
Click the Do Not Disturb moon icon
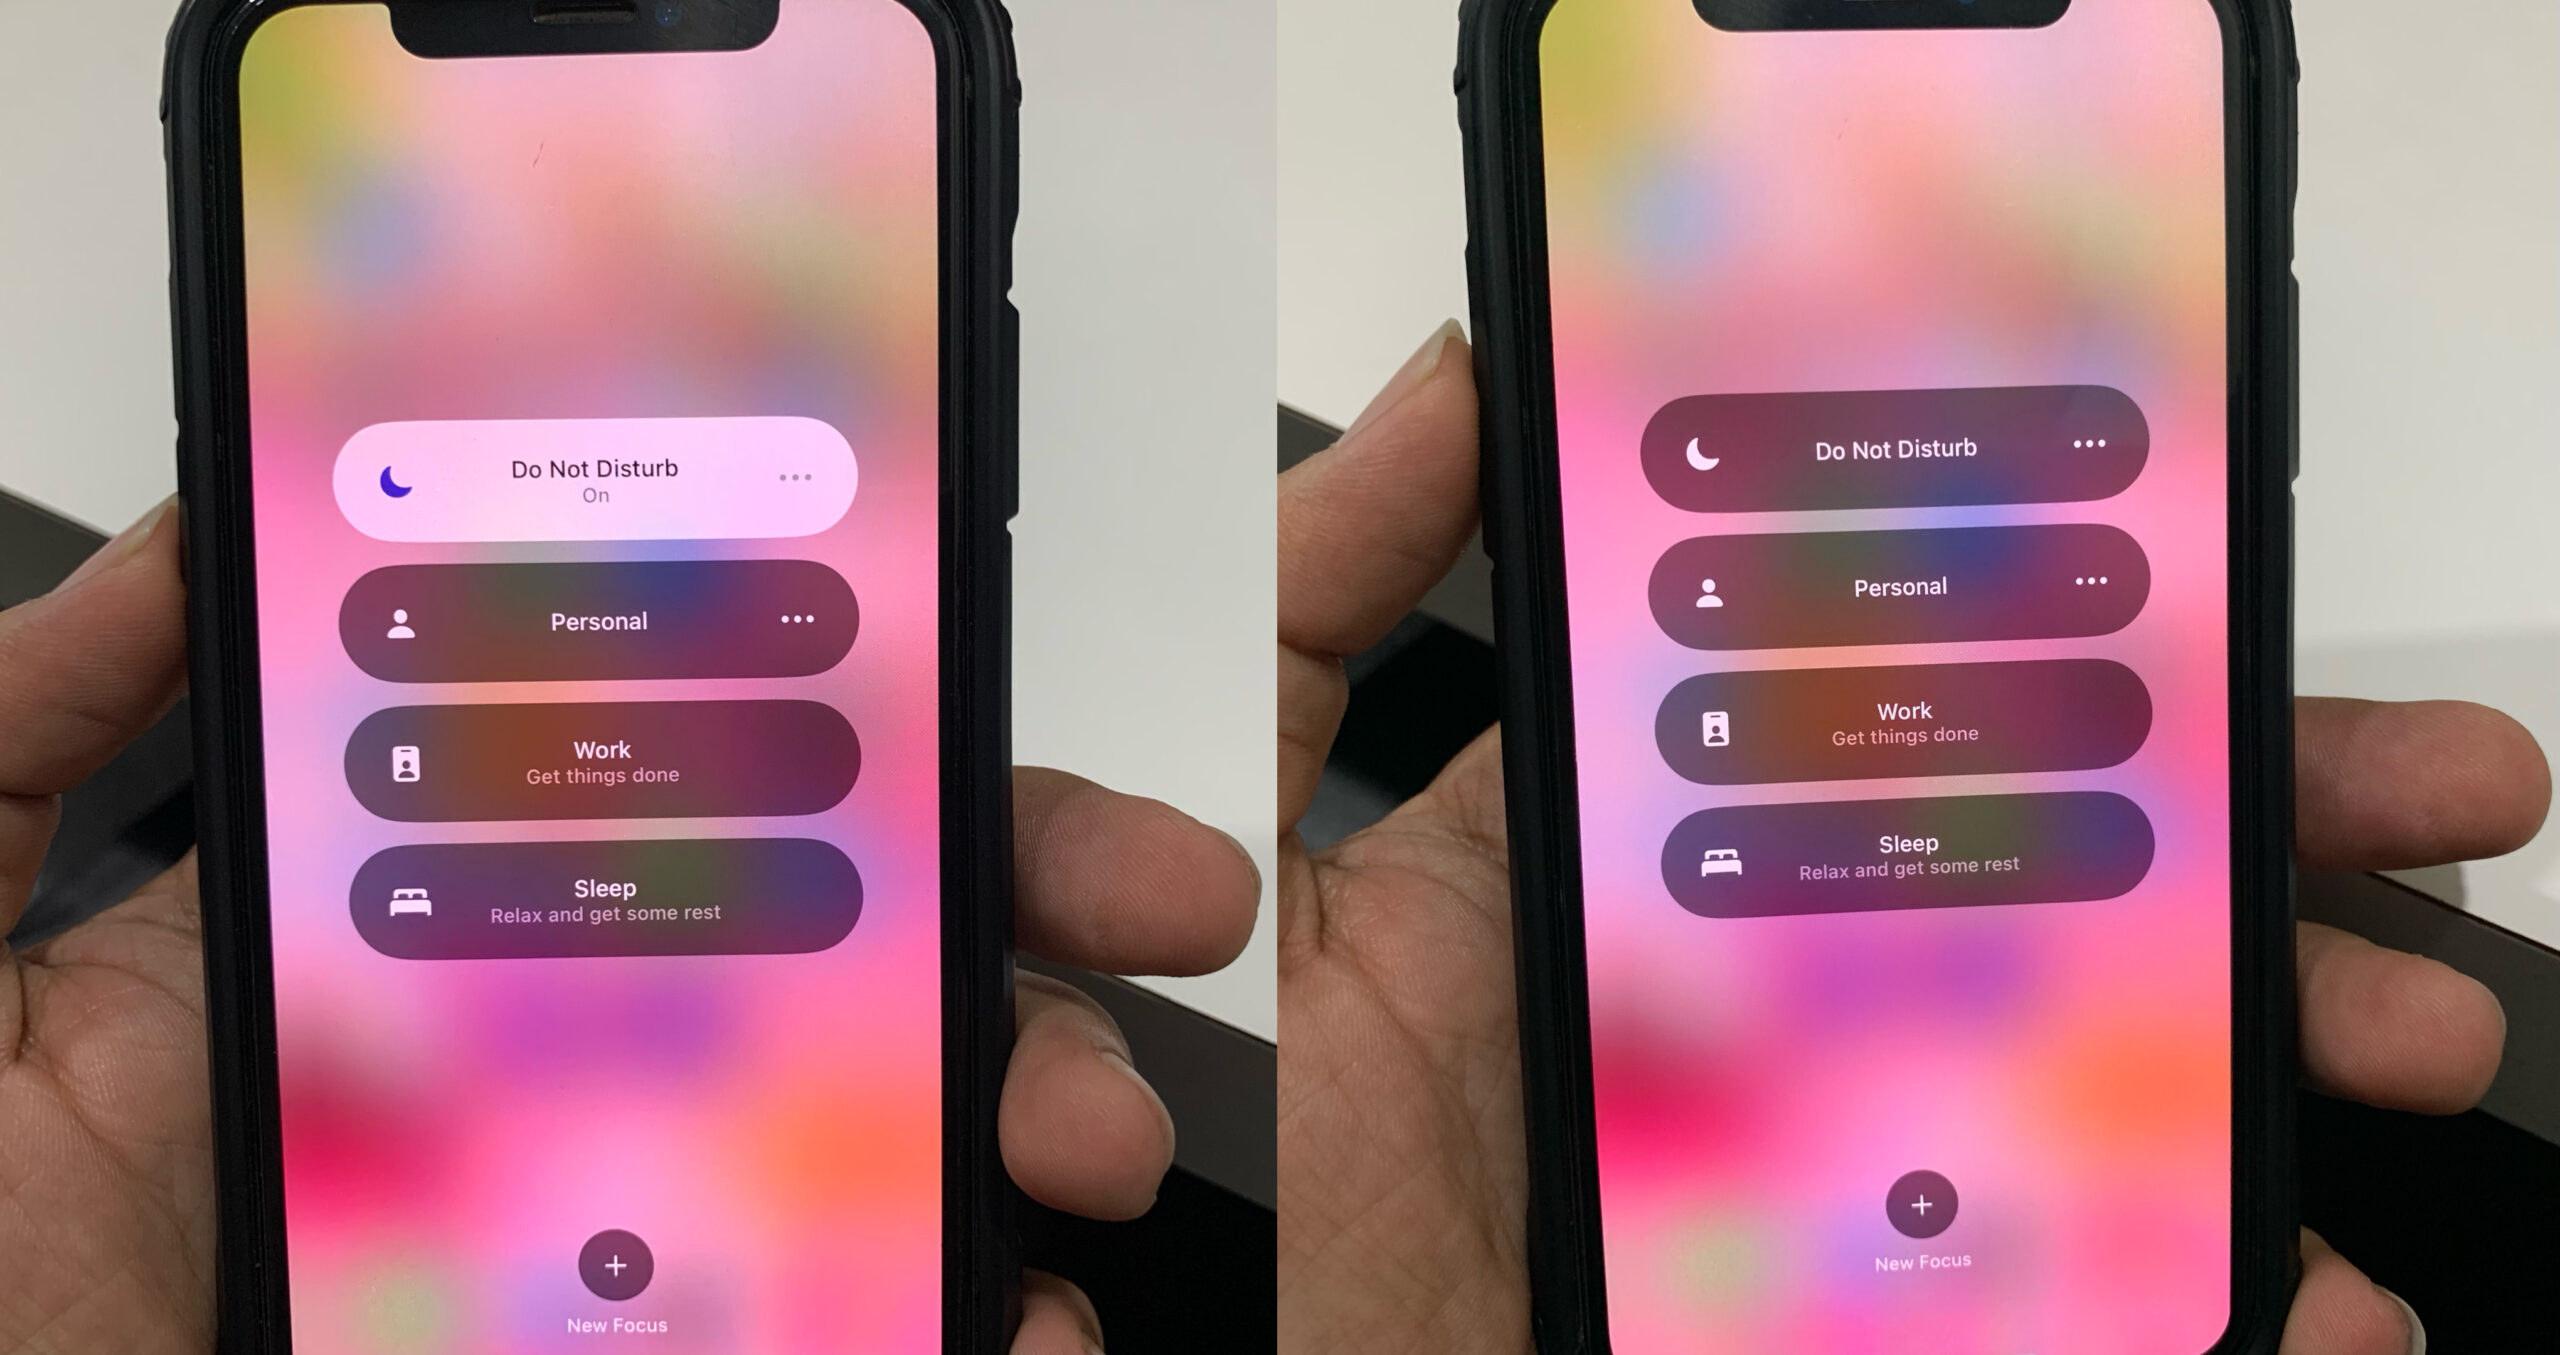393,478
